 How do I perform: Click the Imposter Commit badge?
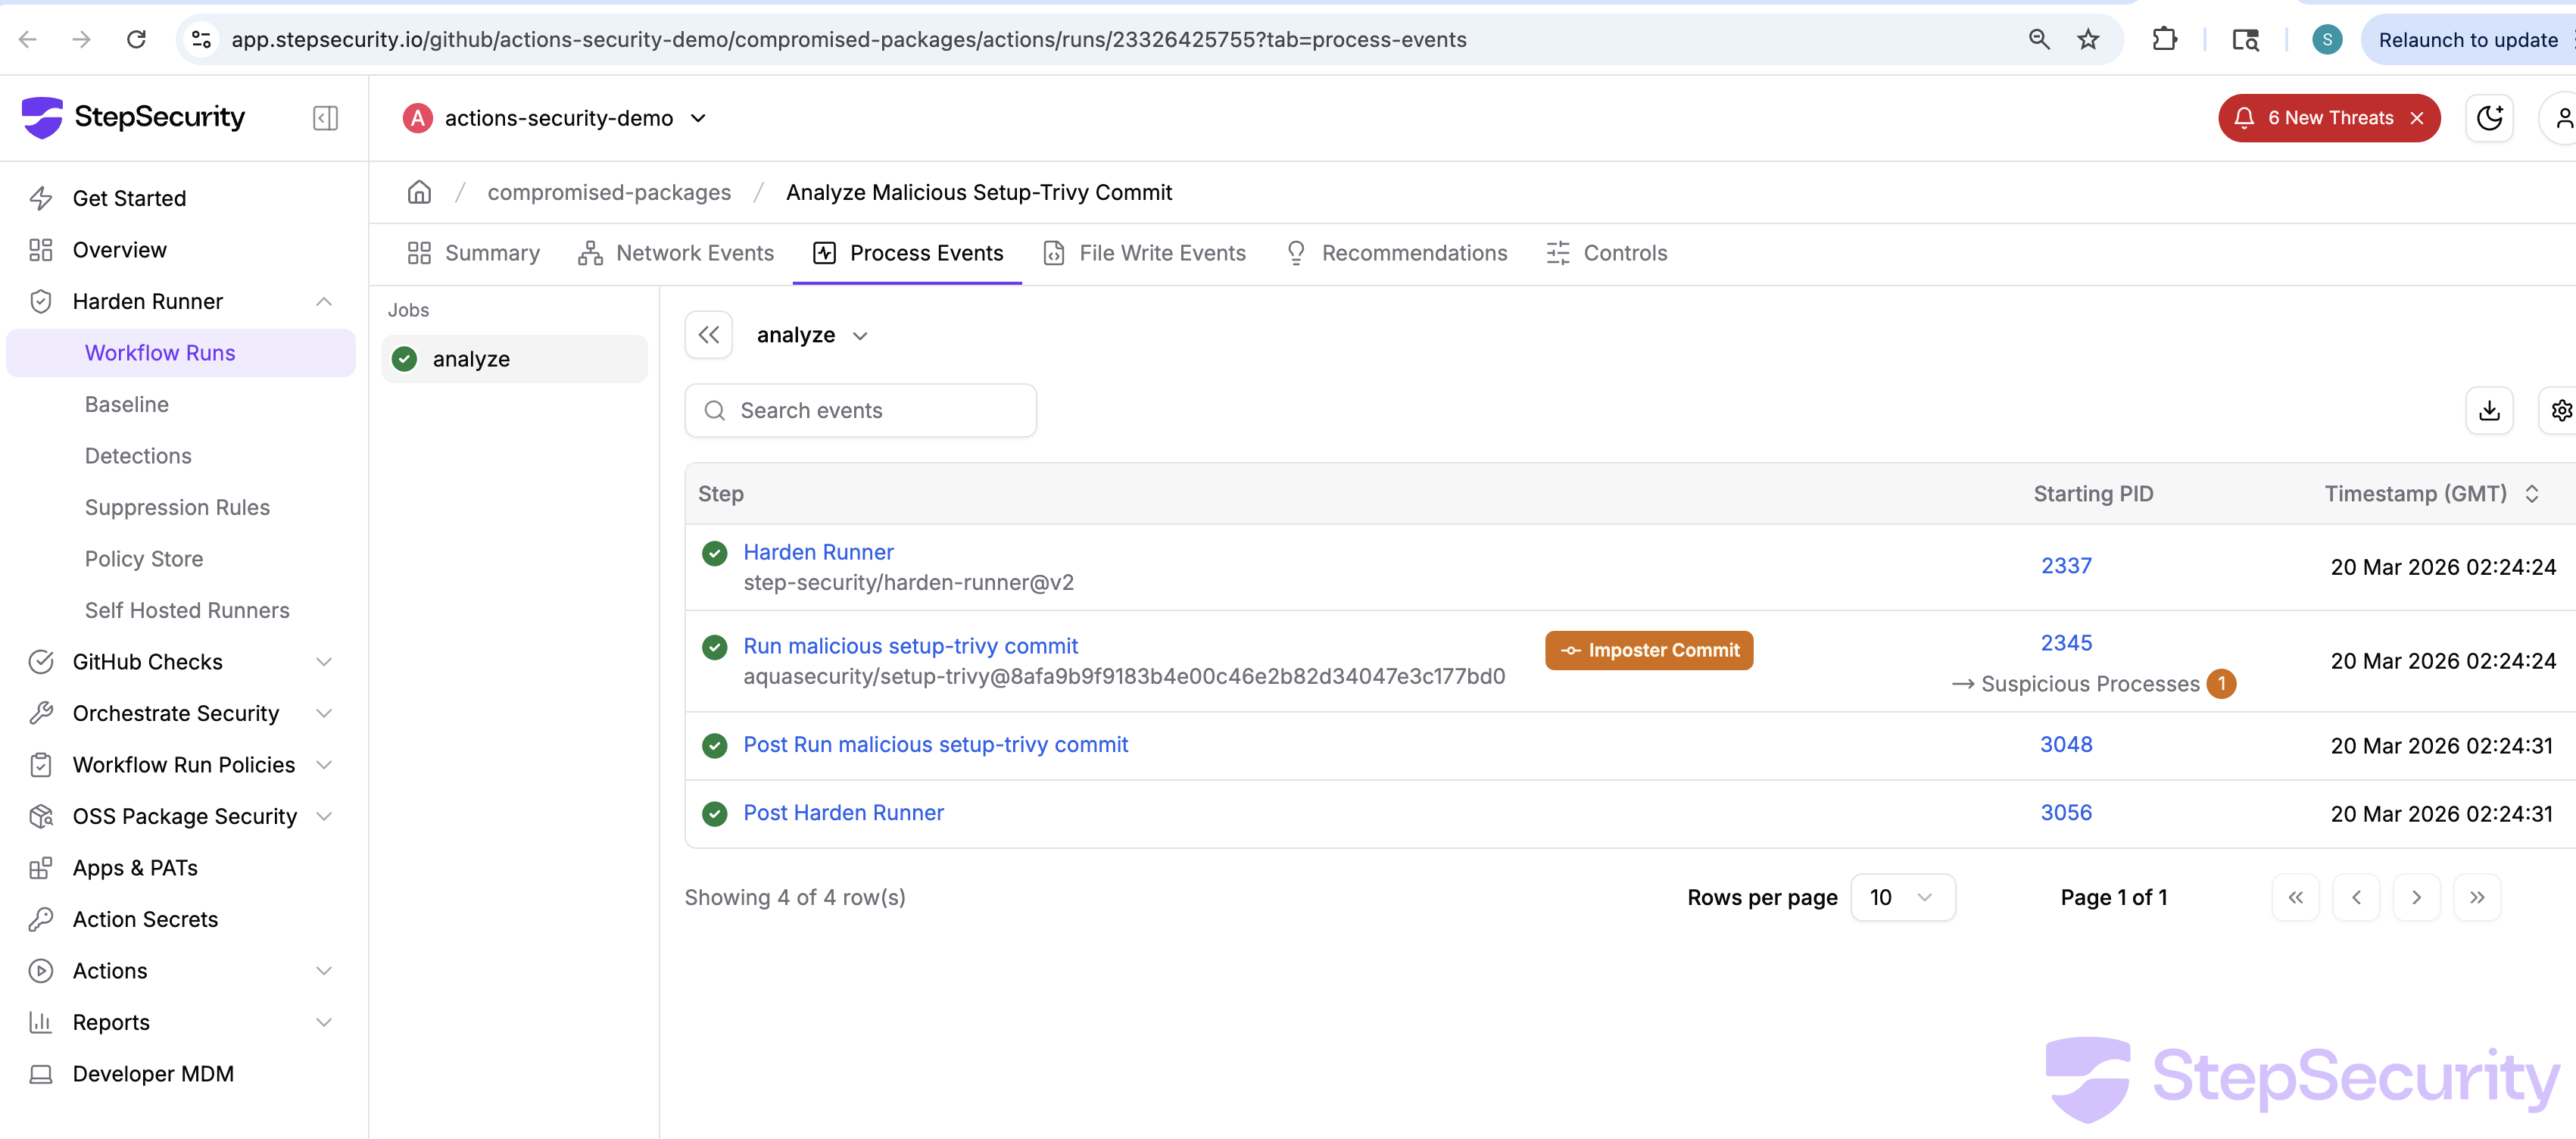[1648, 650]
